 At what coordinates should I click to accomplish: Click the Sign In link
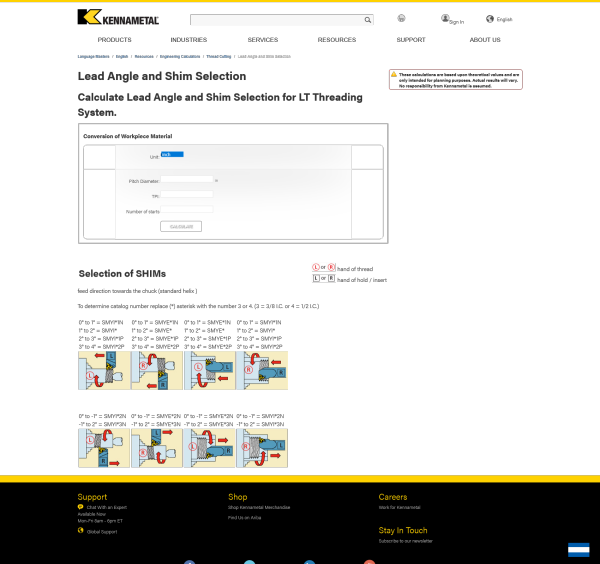click(457, 22)
